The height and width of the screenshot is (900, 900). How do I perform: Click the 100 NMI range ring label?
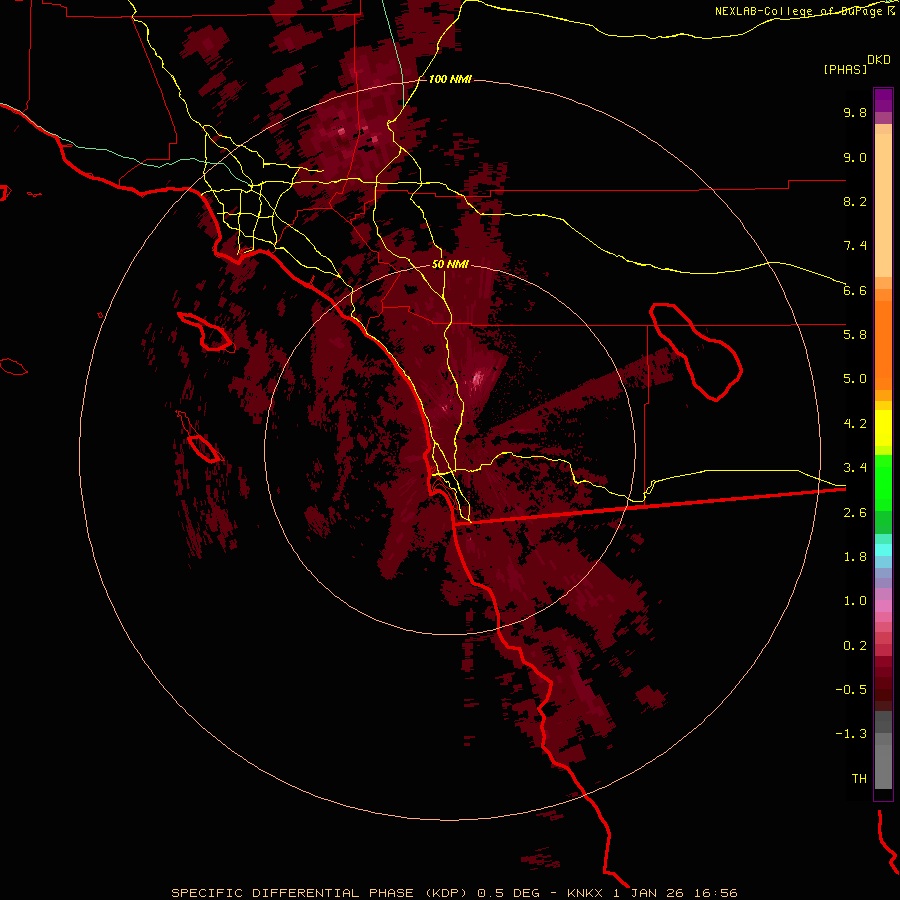tap(450, 79)
